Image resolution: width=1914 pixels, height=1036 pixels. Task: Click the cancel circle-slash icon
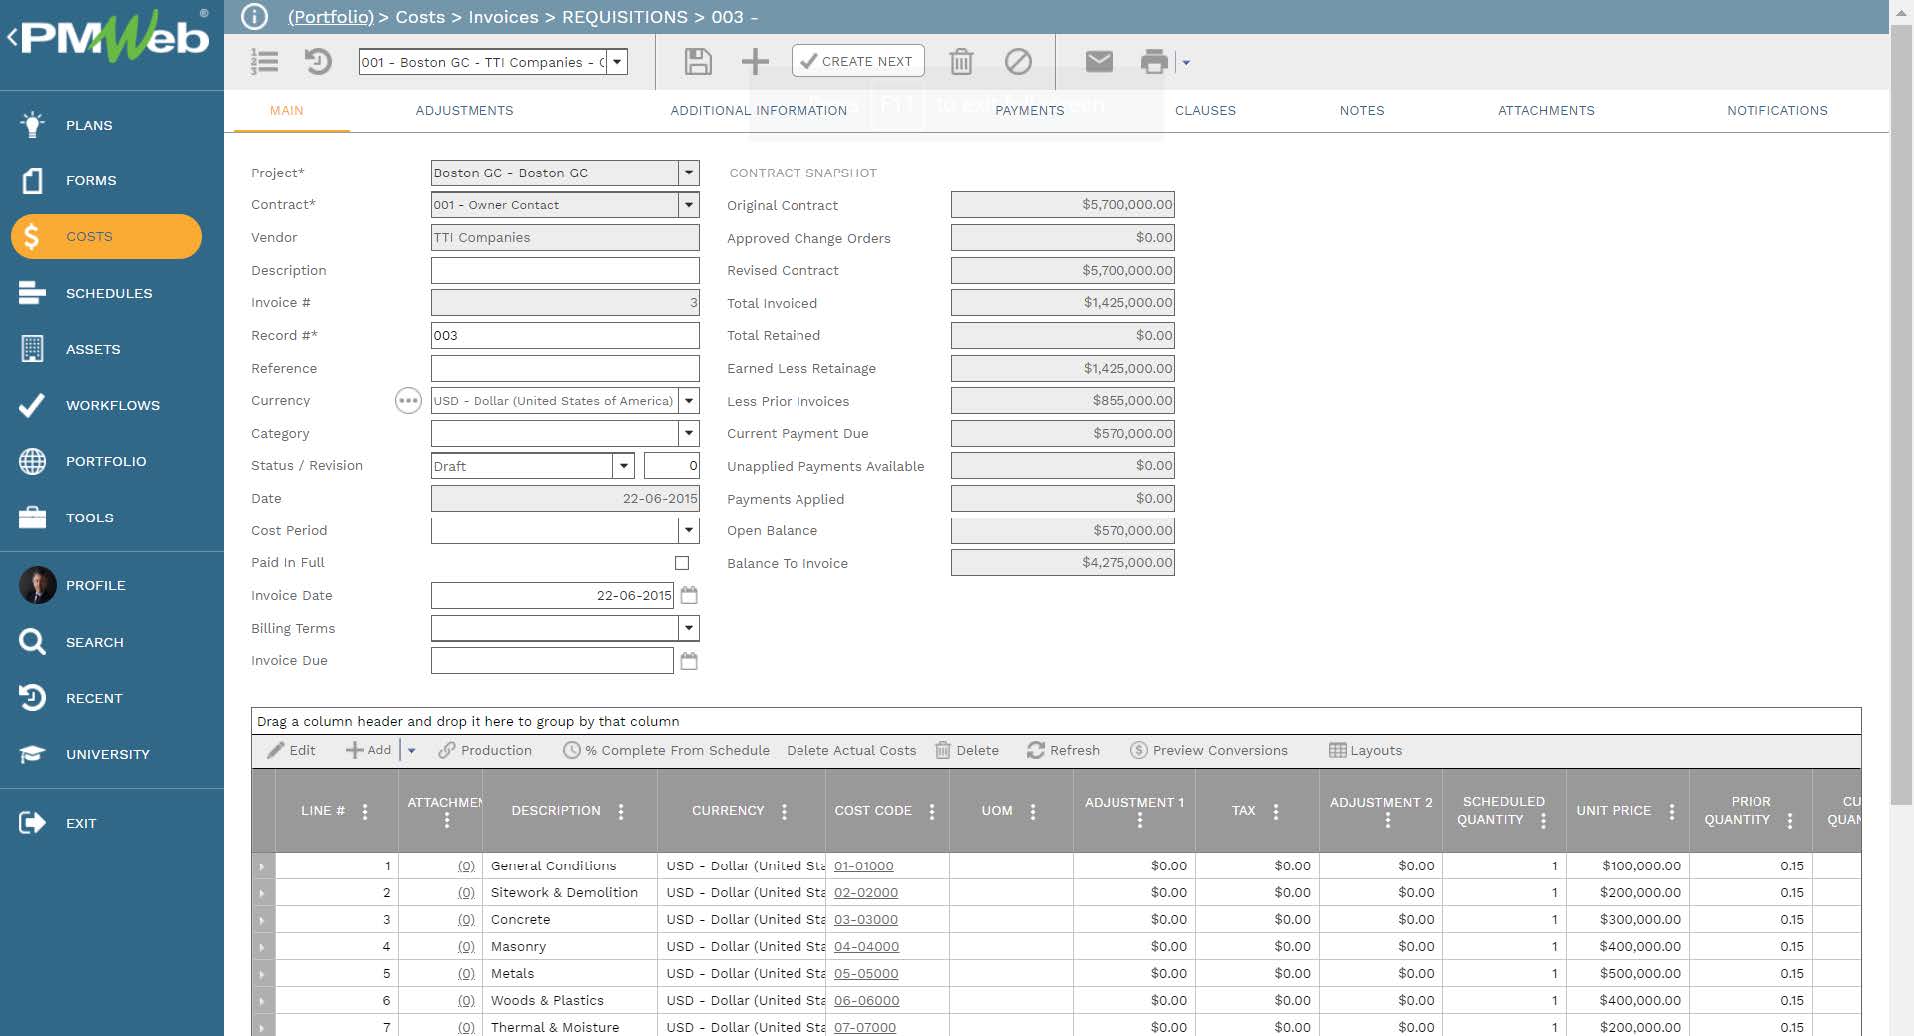click(x=1018, y=62)
